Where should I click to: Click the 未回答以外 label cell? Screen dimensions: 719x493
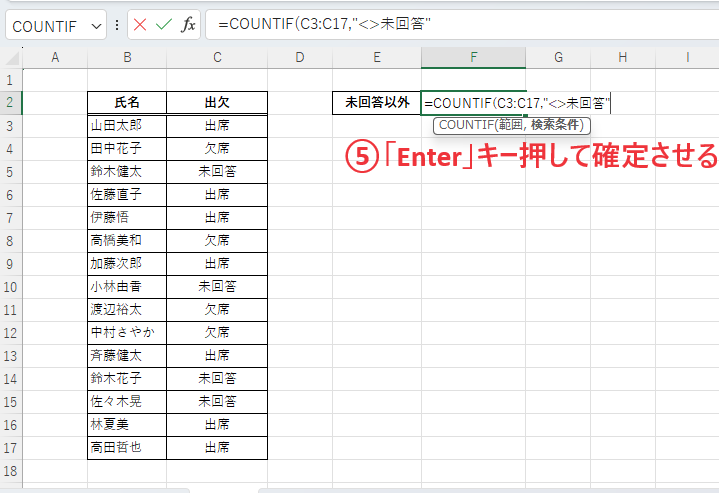[376, 103]
